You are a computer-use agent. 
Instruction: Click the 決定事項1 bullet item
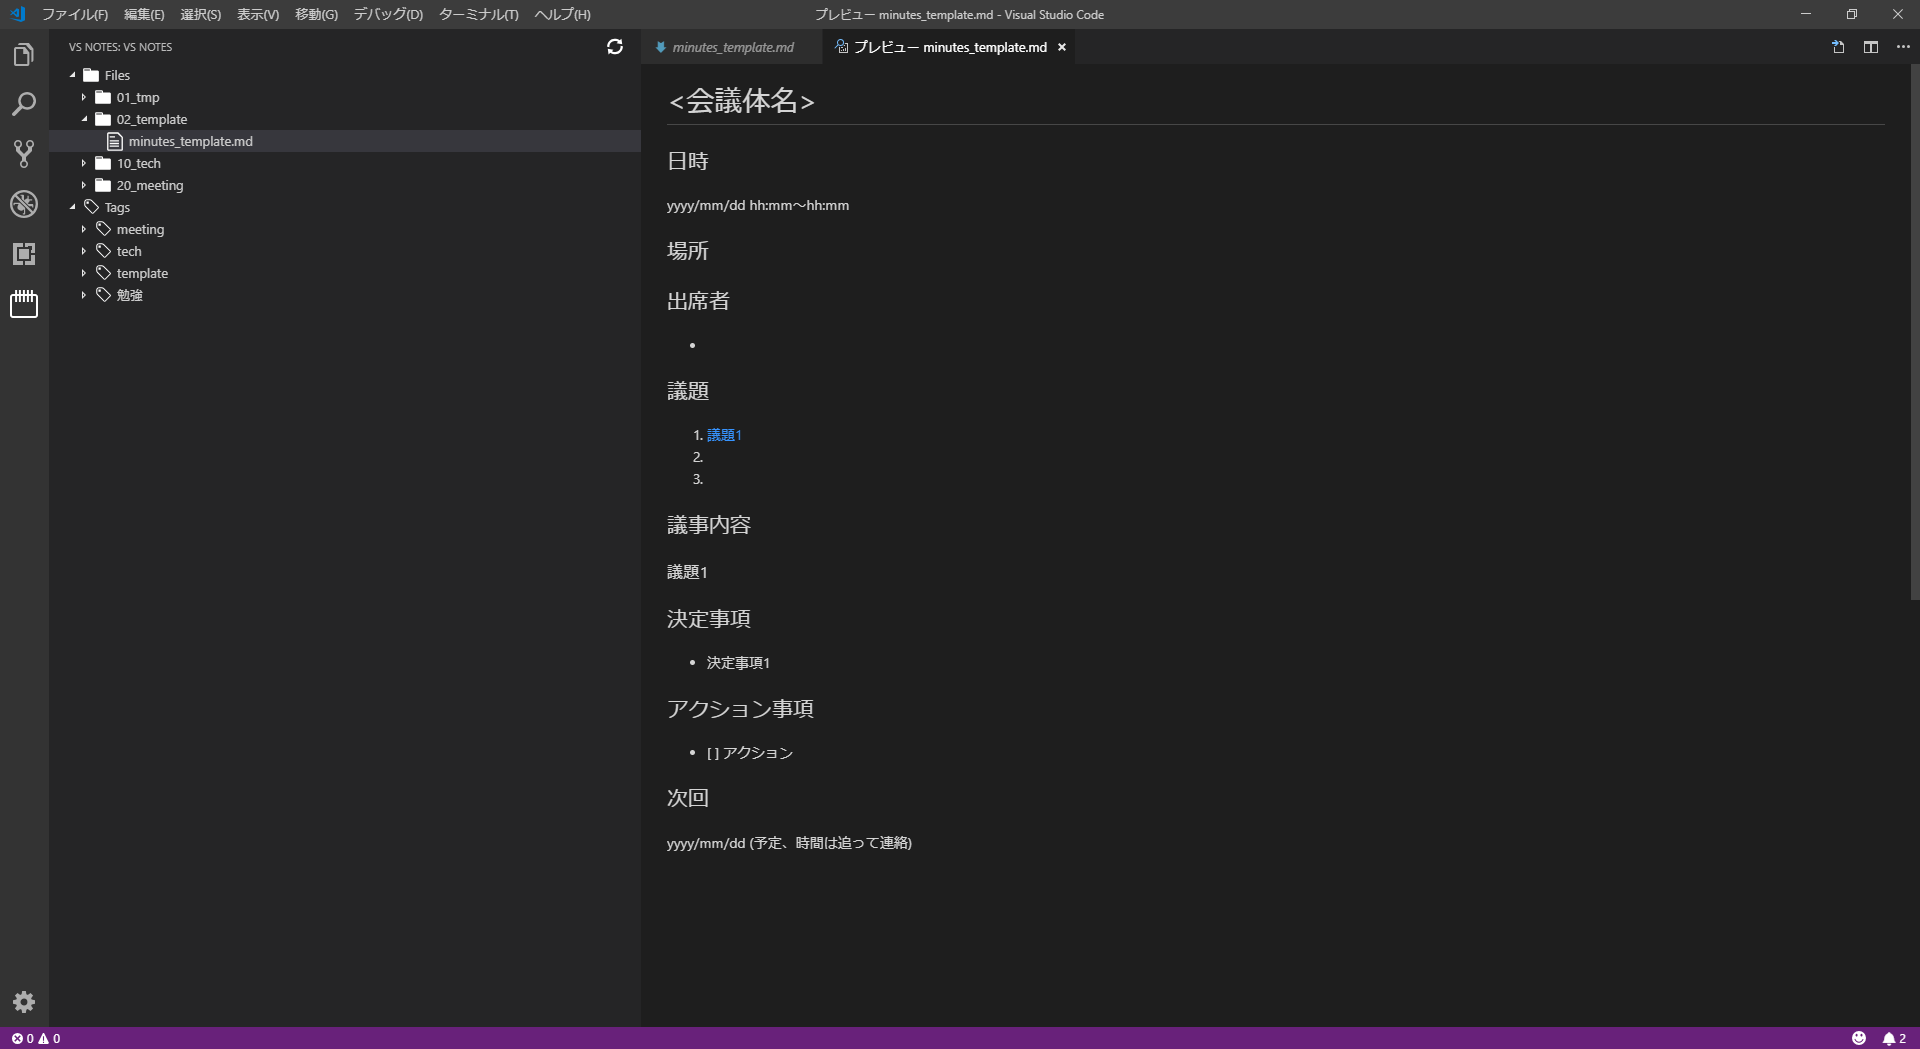coord(738,663)
